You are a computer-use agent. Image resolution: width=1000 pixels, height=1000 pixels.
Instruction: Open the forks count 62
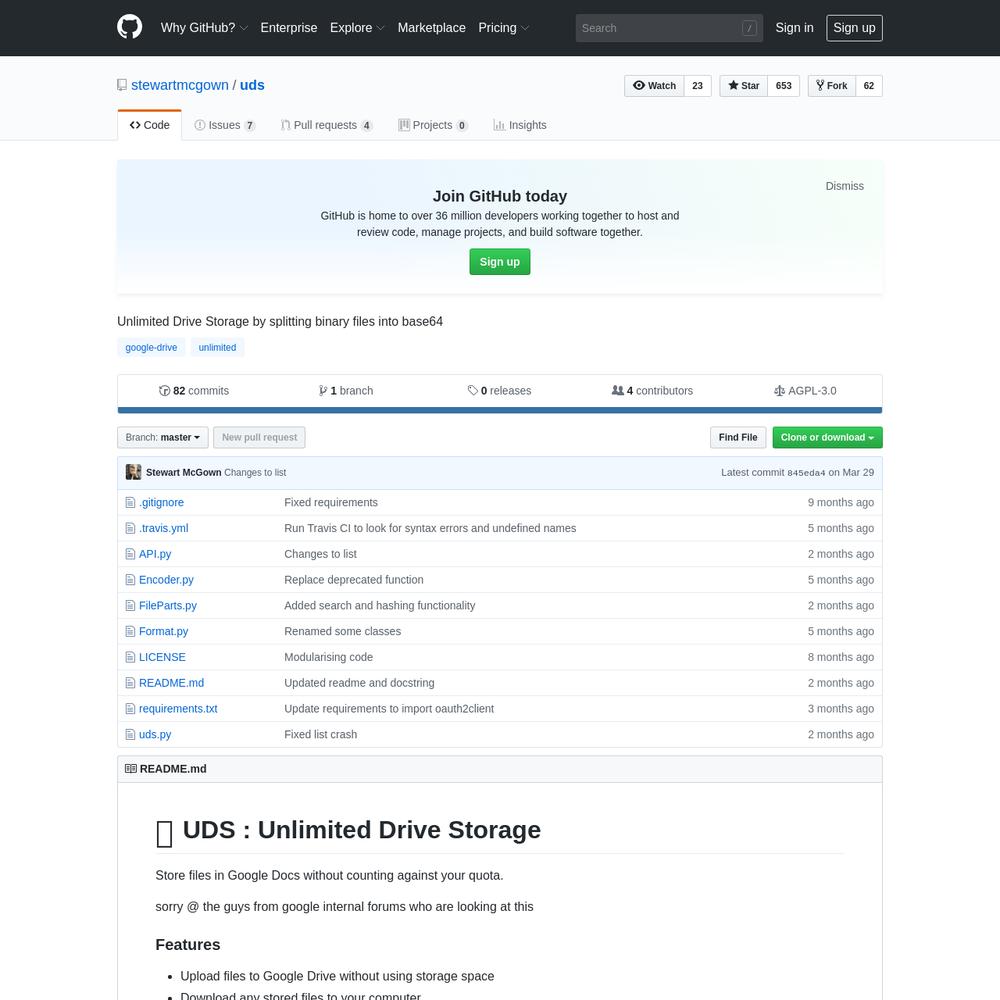[869, 85]
